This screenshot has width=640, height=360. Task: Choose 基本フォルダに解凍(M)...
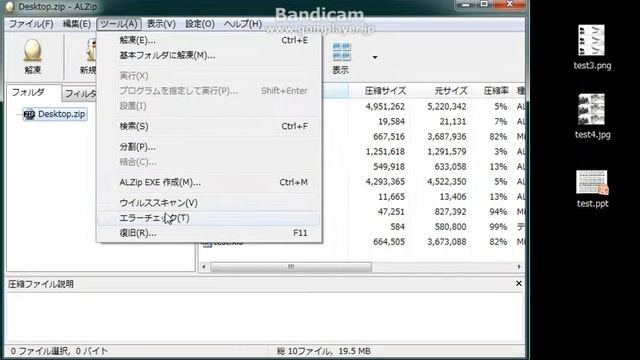pyautogui.click(x=209, y=56)
